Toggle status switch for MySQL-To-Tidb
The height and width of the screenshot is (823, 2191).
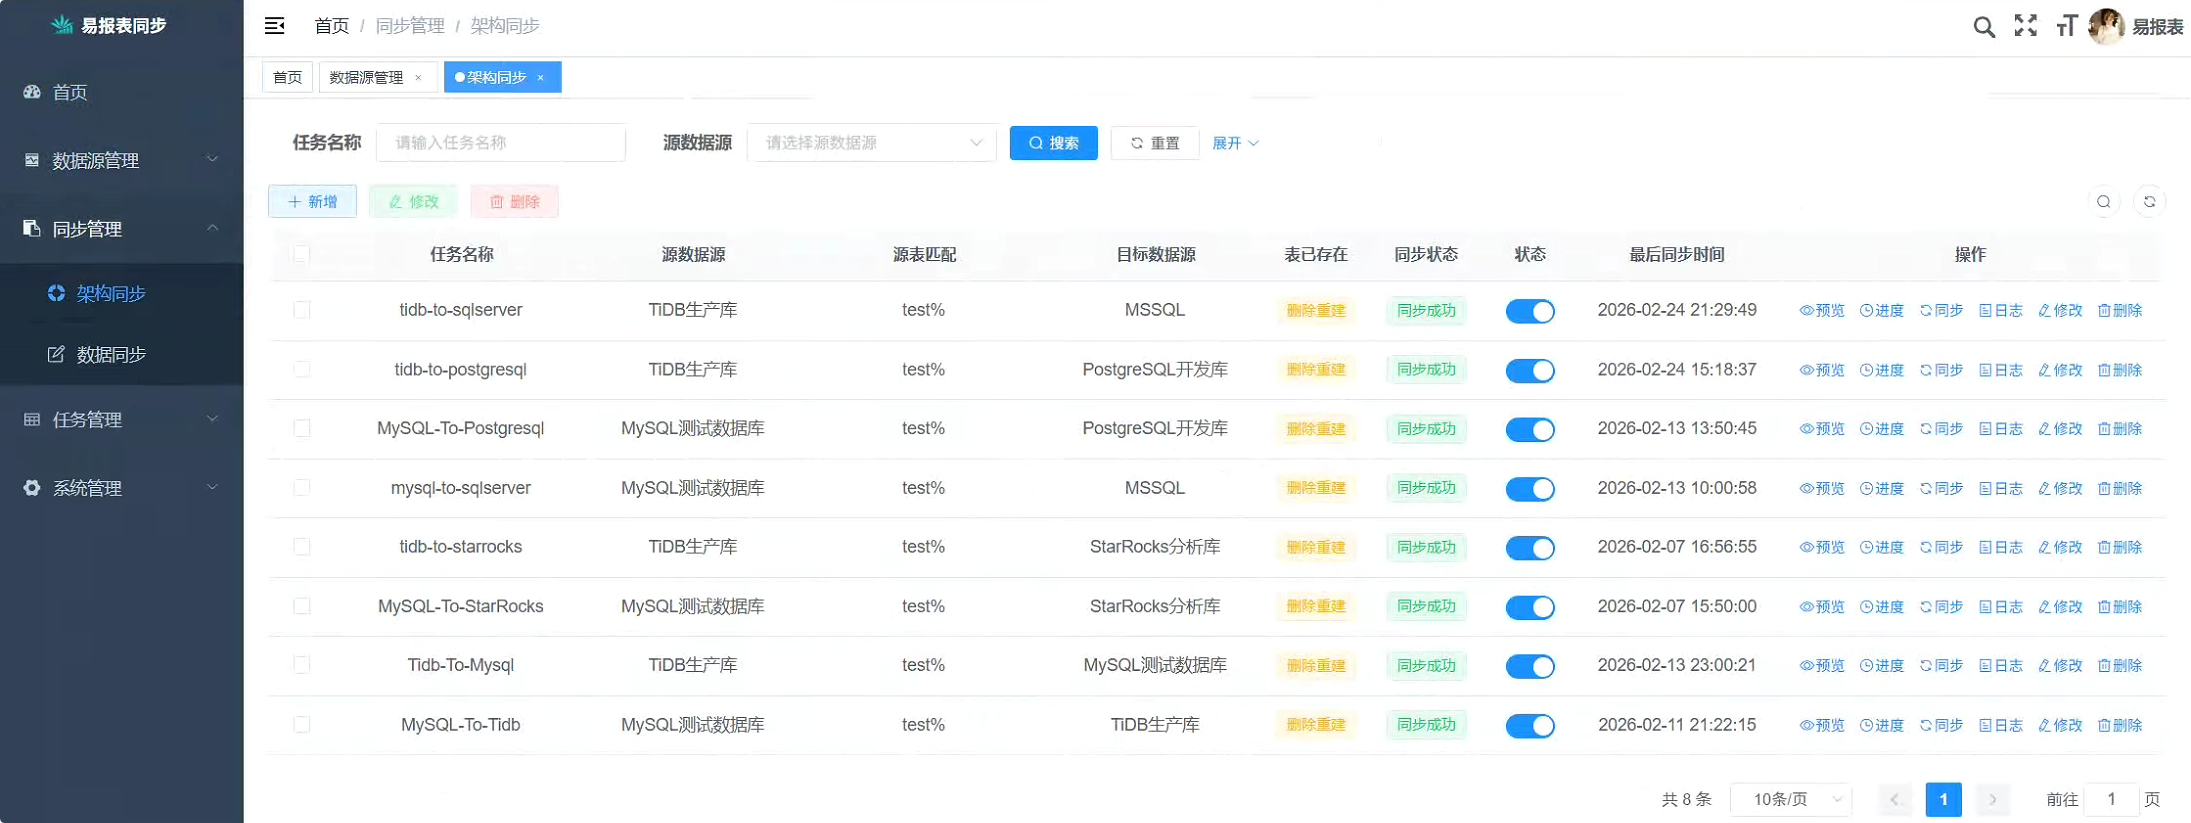coord(1530,726)
